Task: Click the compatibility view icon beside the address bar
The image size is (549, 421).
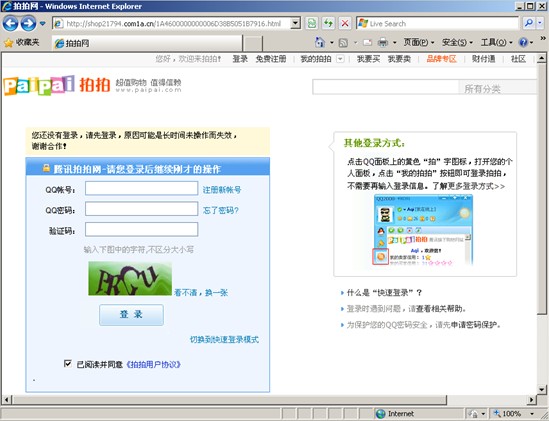Action: [311, 23]
